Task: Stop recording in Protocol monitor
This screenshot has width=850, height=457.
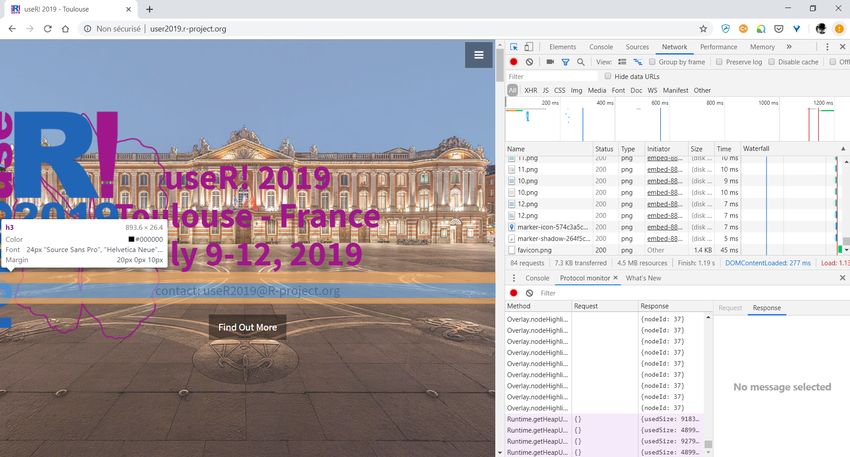Action: (513, 293)
